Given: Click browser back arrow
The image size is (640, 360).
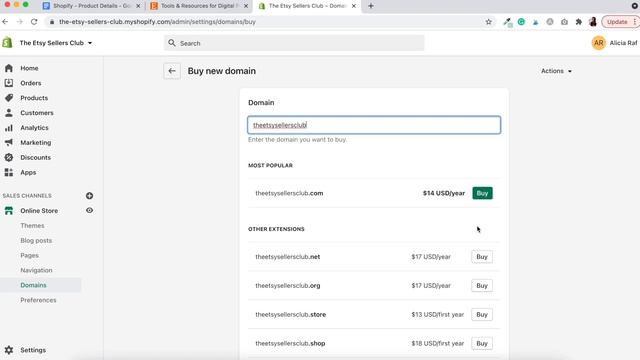Looking at the screenshot, I should tap(5, 22).
